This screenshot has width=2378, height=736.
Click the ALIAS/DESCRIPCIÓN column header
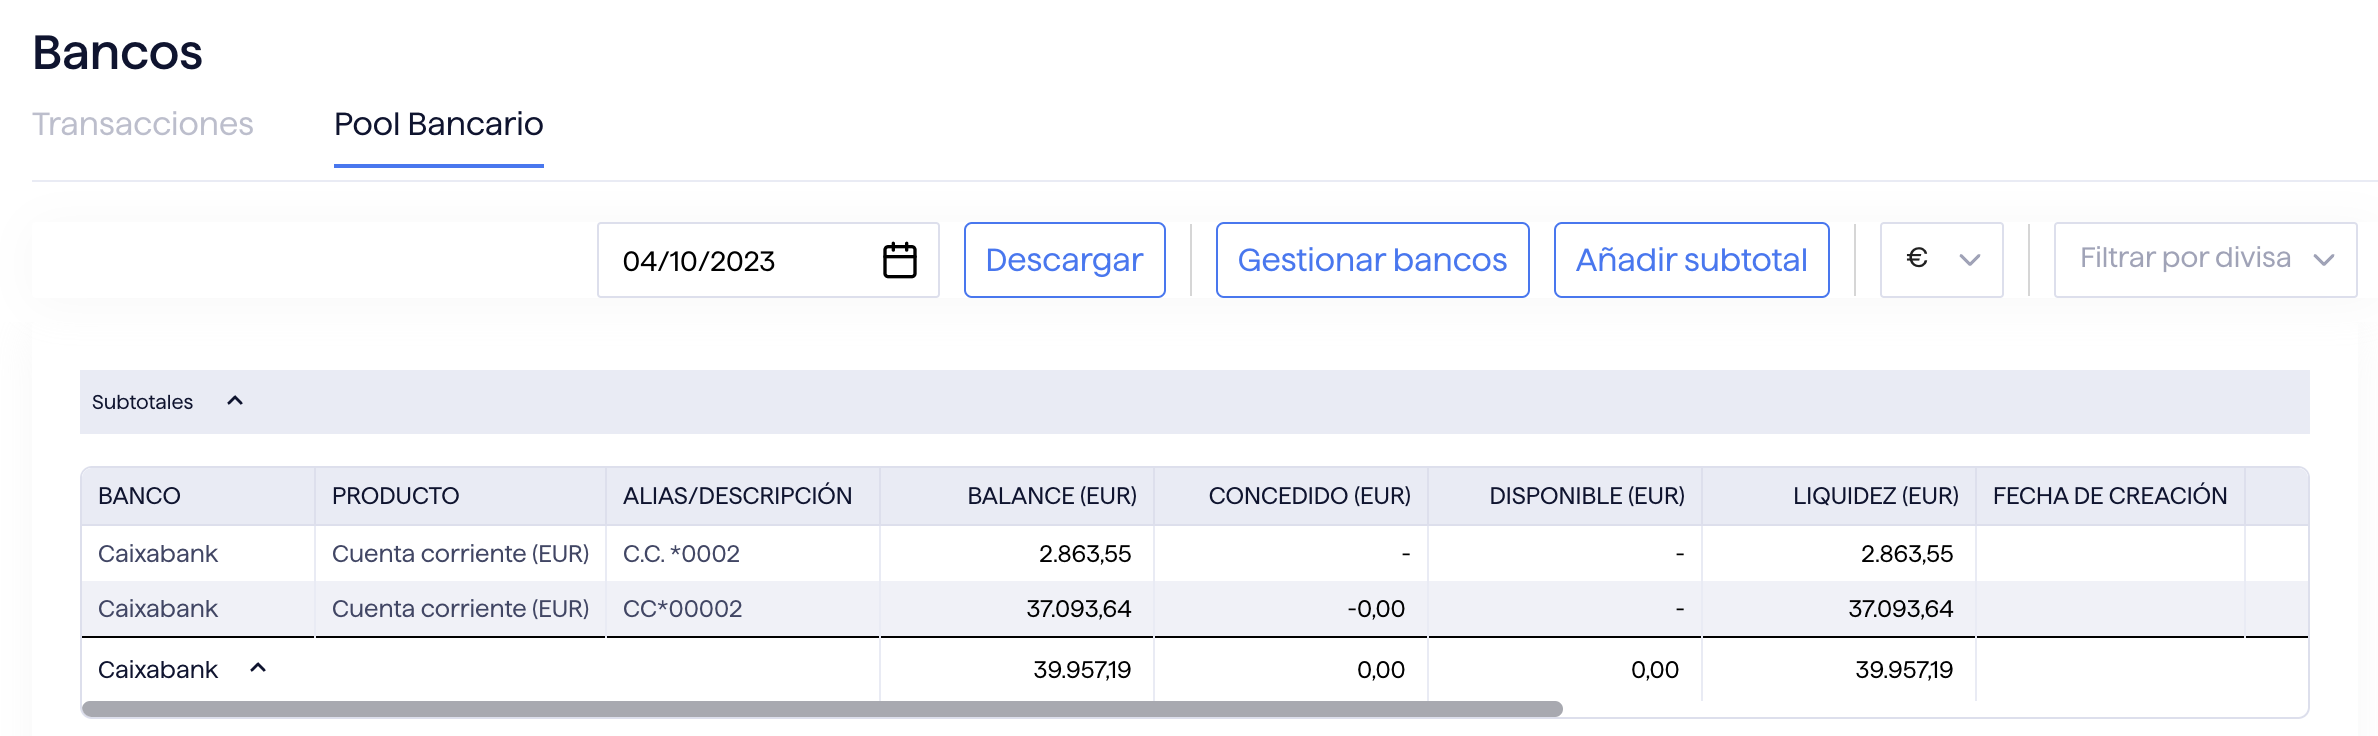(x=737, y=496)
